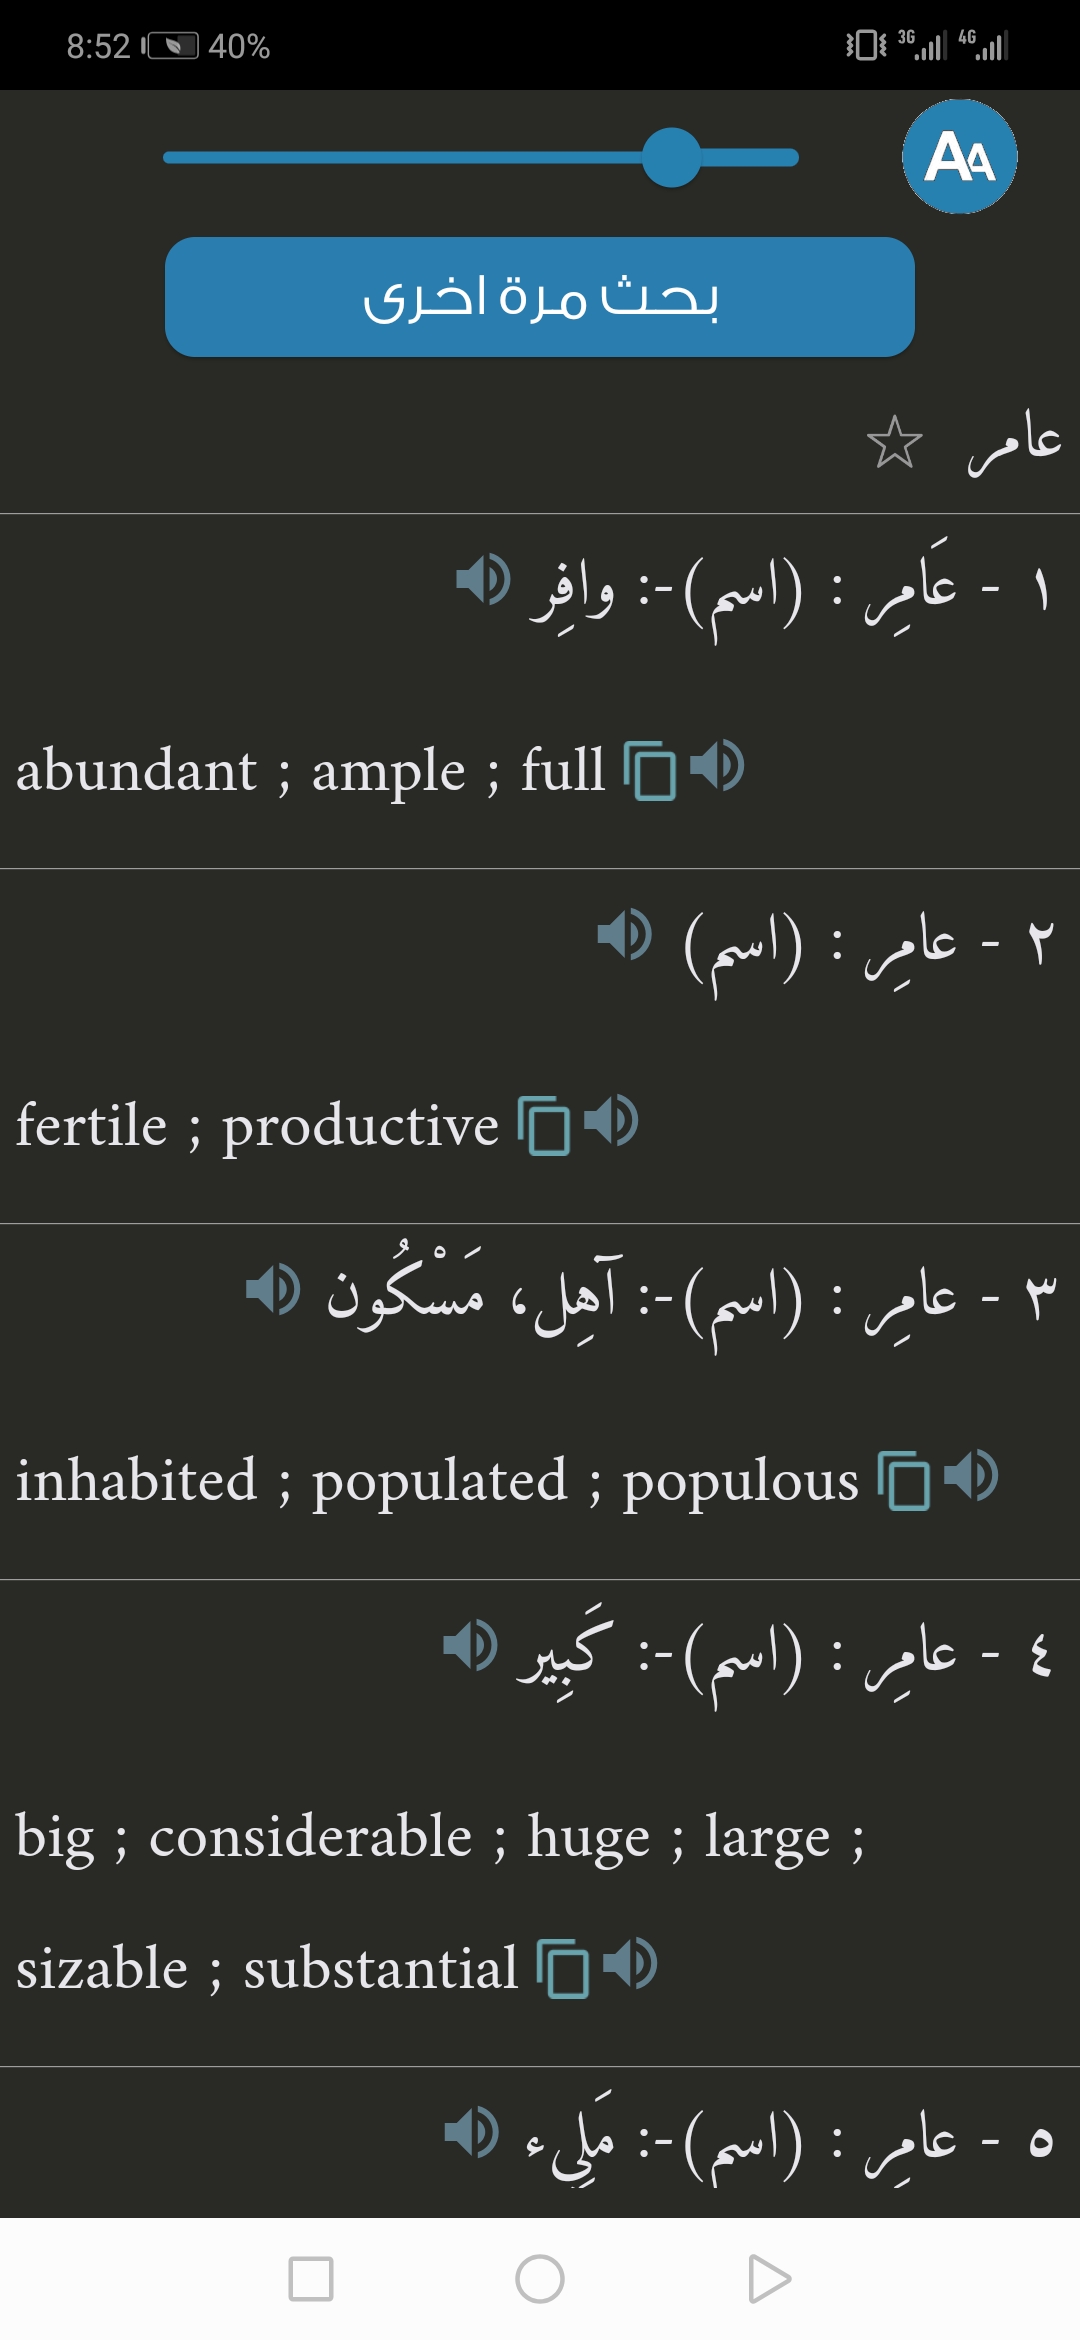Play audio for Arabic entry مَلِيء
The height and width of the screenshot is (2340, 1080).
pyautogui.click(x=471, y=2132)
